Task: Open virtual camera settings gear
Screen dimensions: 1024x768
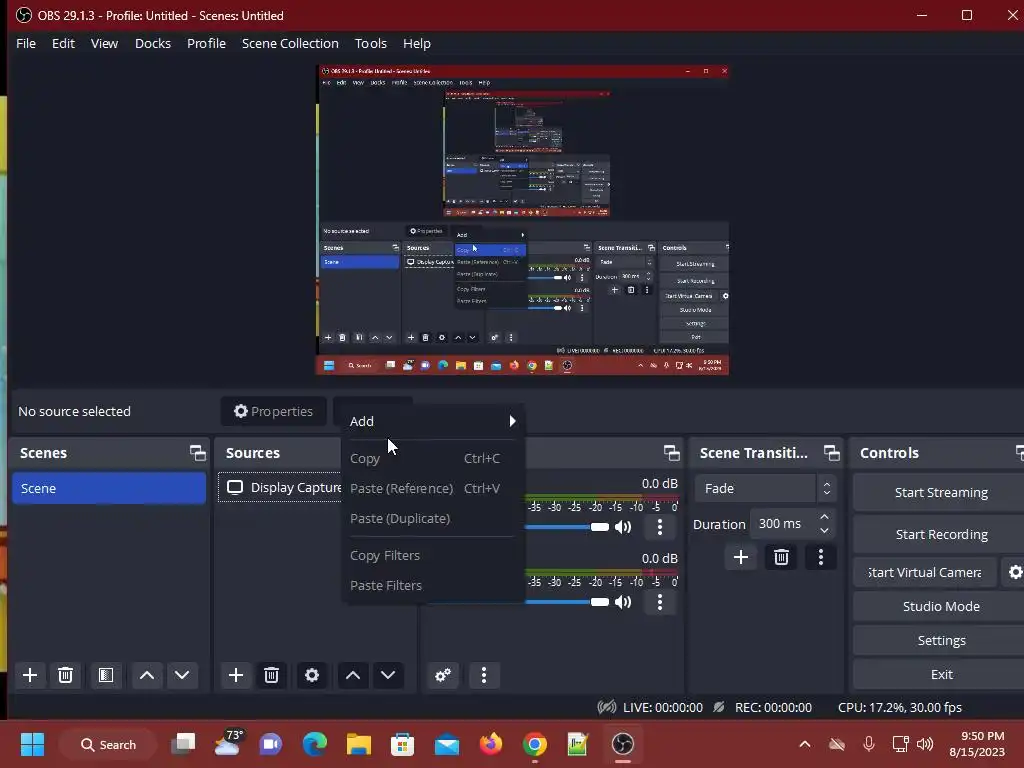Action: point(1014,572)
